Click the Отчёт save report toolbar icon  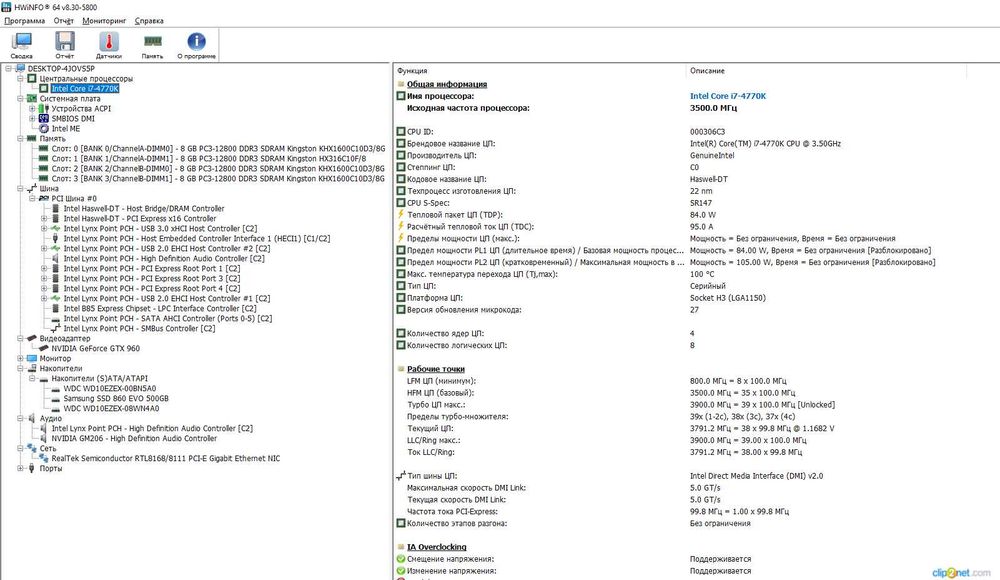(x=64, y=46)
